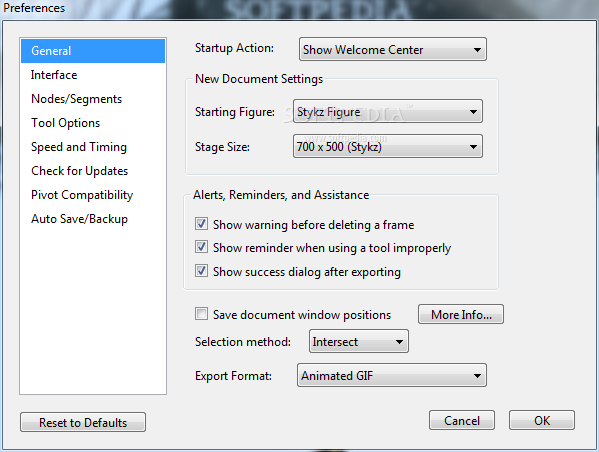
Task: Toggle reminder when using tool improperly
Action: (x=201, y=247)
